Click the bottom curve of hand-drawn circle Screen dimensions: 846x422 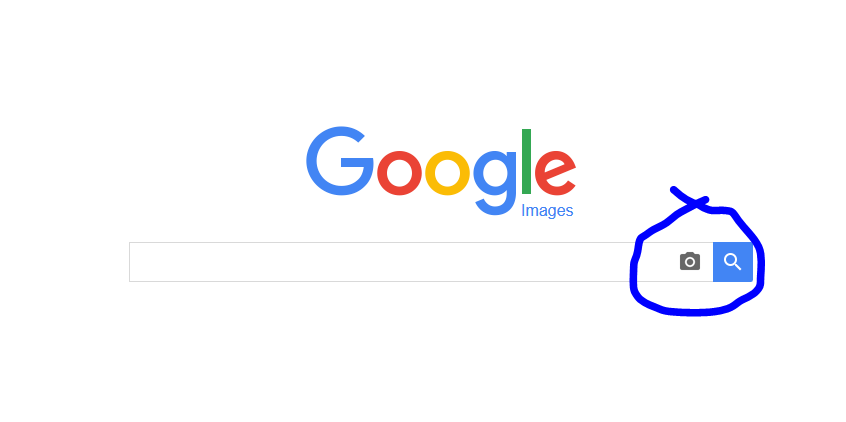[693, 311]
